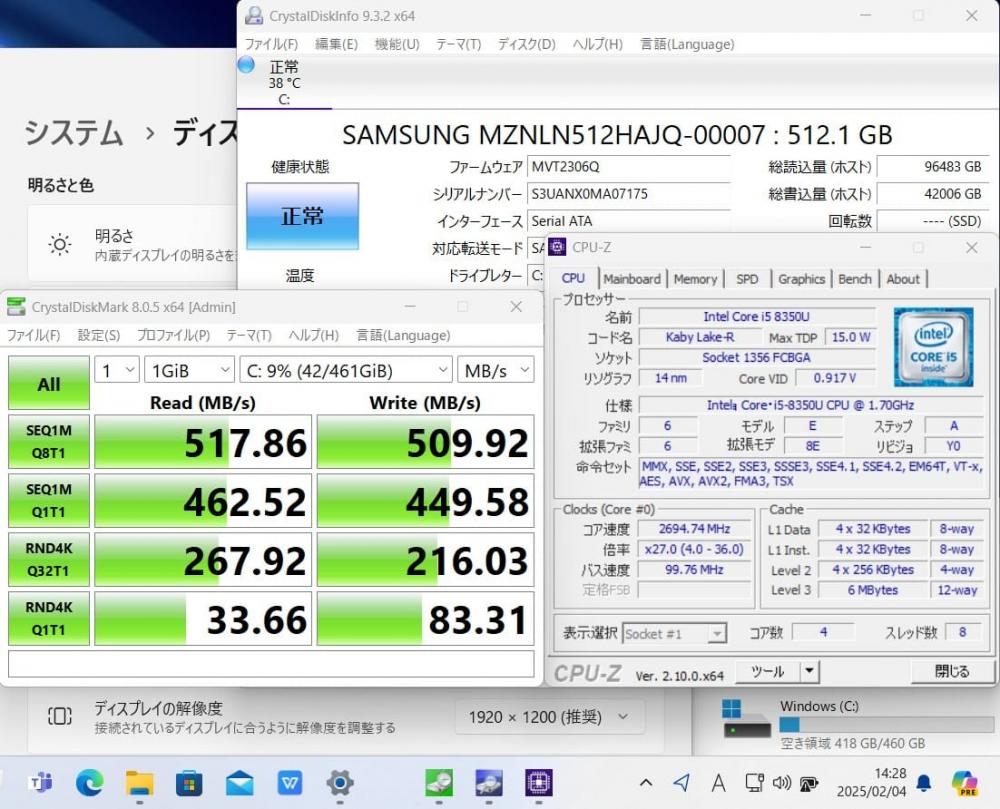Switch to the About tab in CPU-Z

tap(903, 279)
